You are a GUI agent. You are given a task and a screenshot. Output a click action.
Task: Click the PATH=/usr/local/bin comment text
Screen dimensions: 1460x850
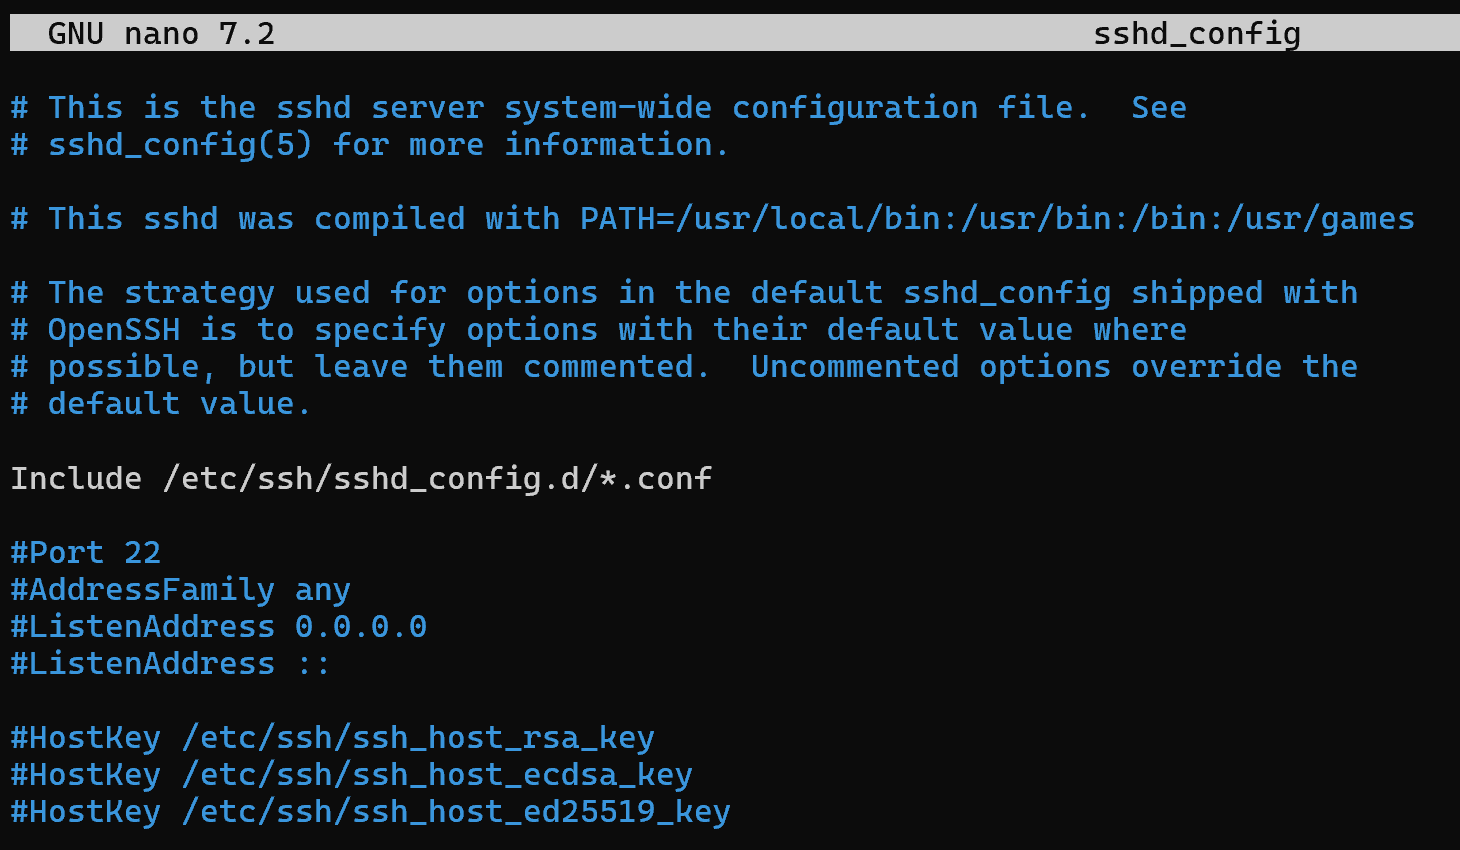click(x=760, y=219)
